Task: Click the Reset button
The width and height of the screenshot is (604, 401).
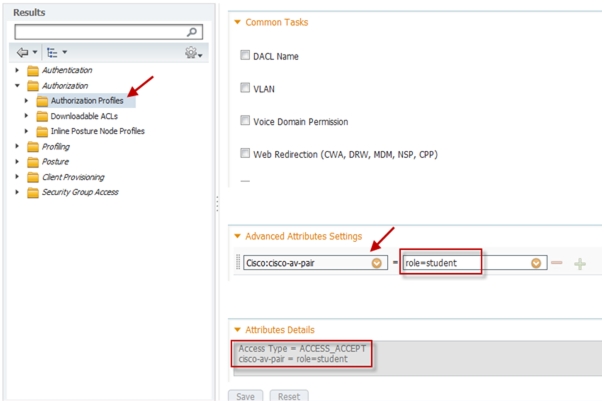Action: (x=289, y=396)
